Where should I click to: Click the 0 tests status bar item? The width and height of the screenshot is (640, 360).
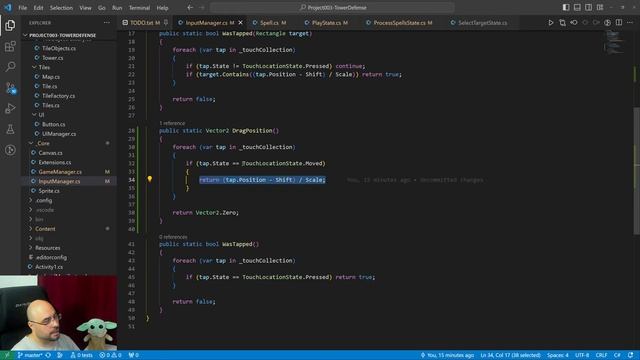point(82,355)
